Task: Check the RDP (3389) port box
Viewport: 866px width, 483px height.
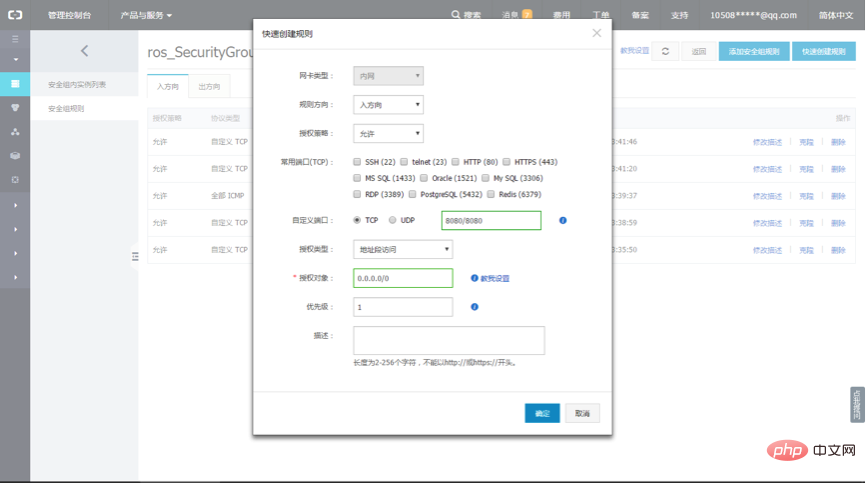Action: [357, 194]
